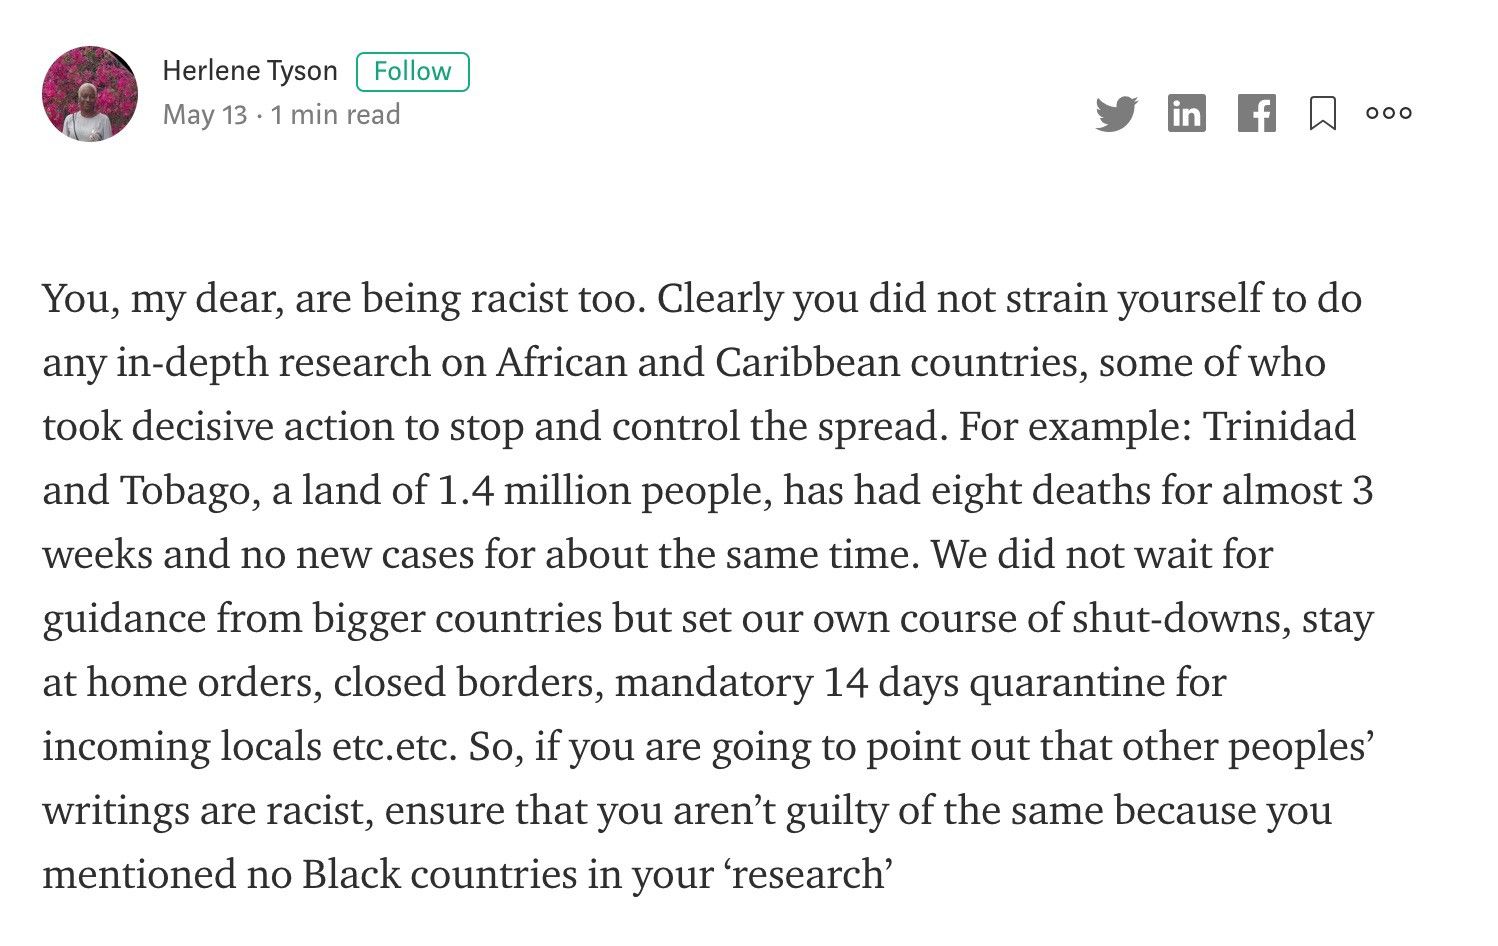Share the post on Facebook
The image size is (1498, 946).
click(1257, 113)
